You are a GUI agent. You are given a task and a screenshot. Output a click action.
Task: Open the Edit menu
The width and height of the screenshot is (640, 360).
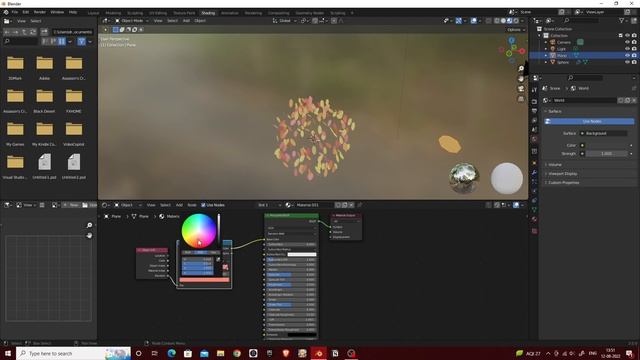[x=26, y=12]
